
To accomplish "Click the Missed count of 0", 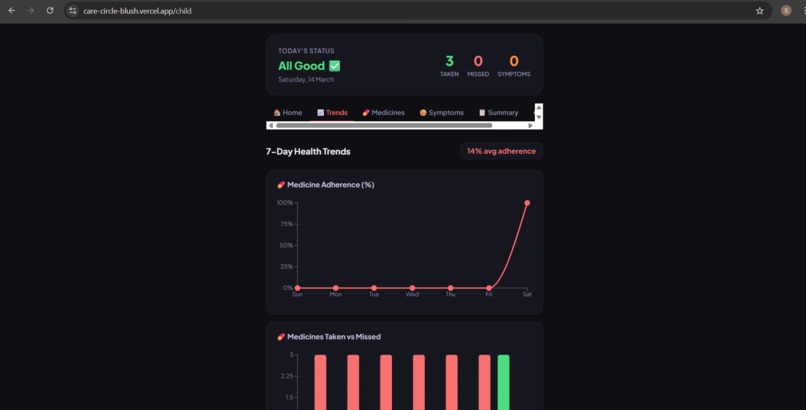I will tap(478, 61).
